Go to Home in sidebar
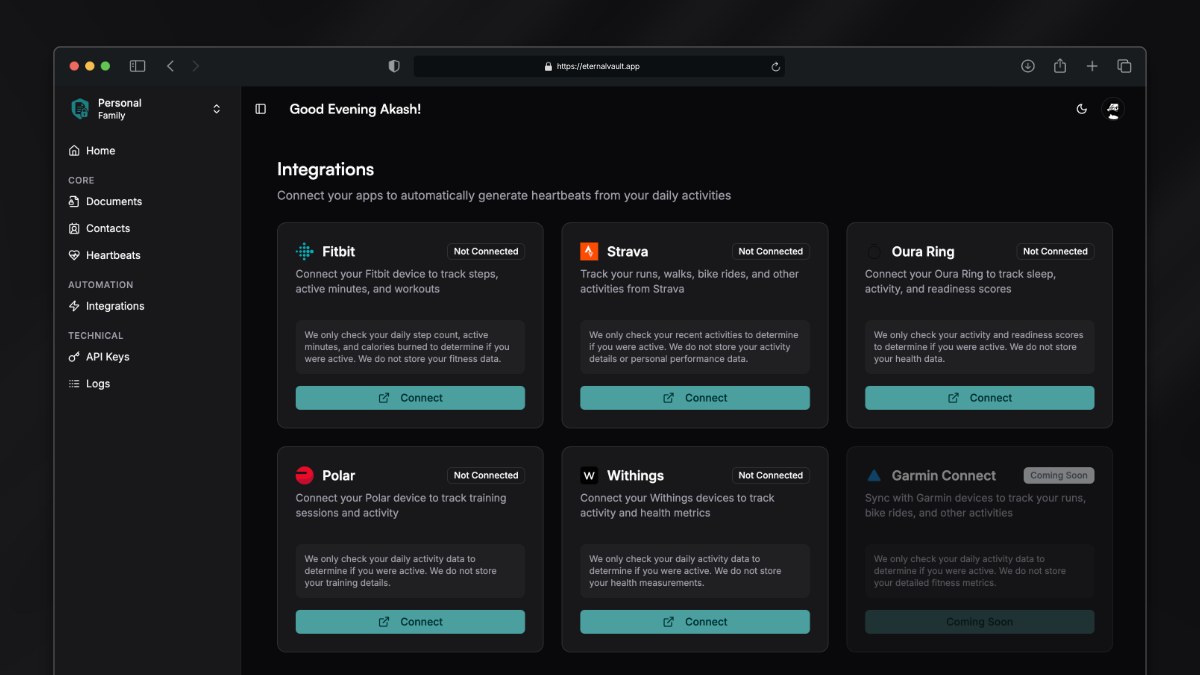This screenshot has height=675, width=1200. click(x=146, y=151)
